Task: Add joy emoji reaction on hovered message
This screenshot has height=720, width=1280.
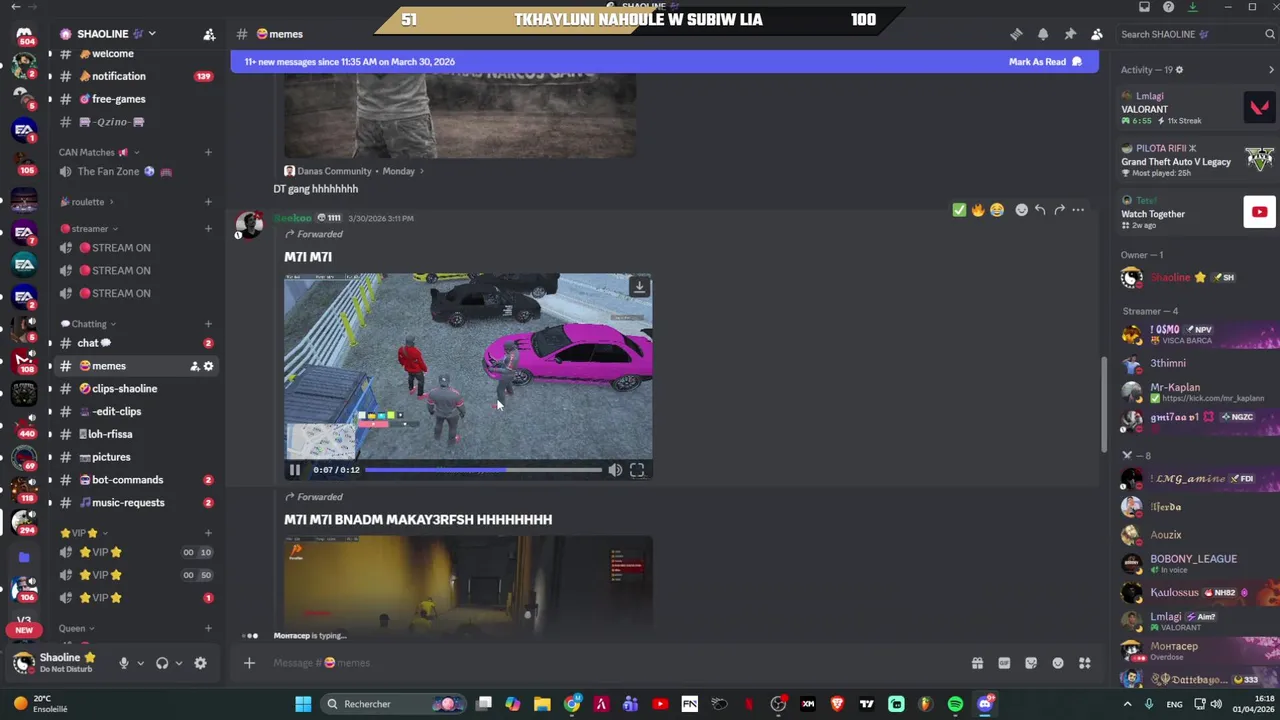Action: tap(997, 210)
